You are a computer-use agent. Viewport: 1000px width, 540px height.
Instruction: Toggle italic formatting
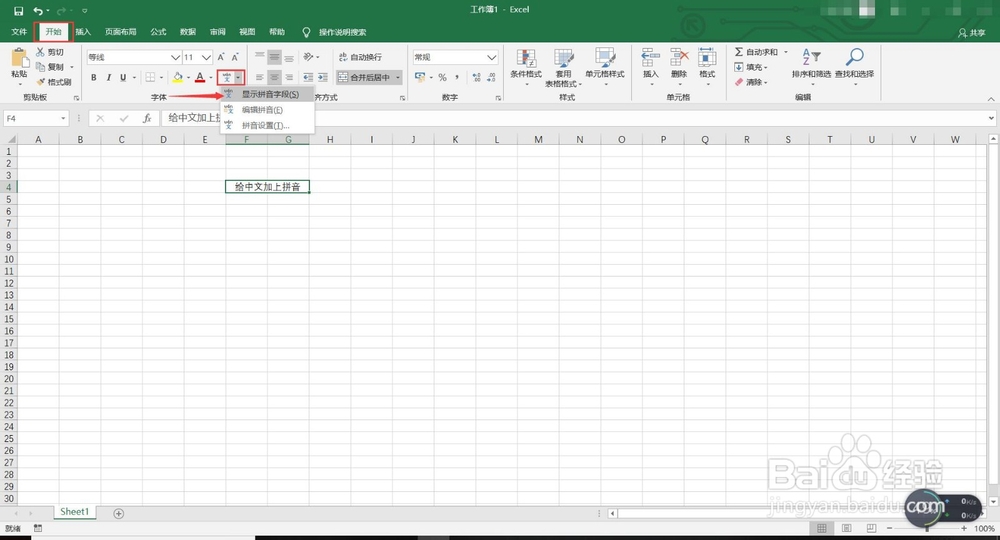pos(108,77)
